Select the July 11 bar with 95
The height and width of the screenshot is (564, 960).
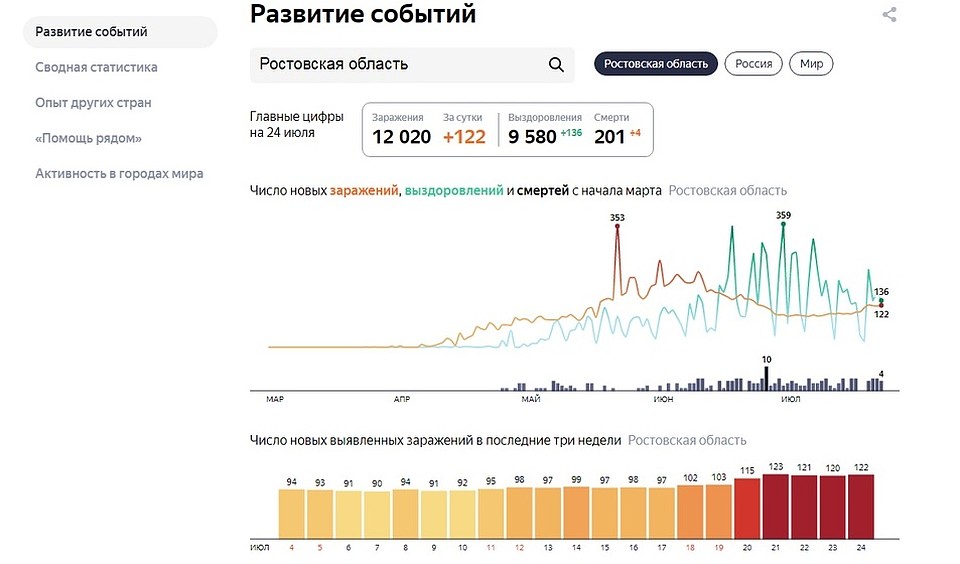(x=491, y=514)
